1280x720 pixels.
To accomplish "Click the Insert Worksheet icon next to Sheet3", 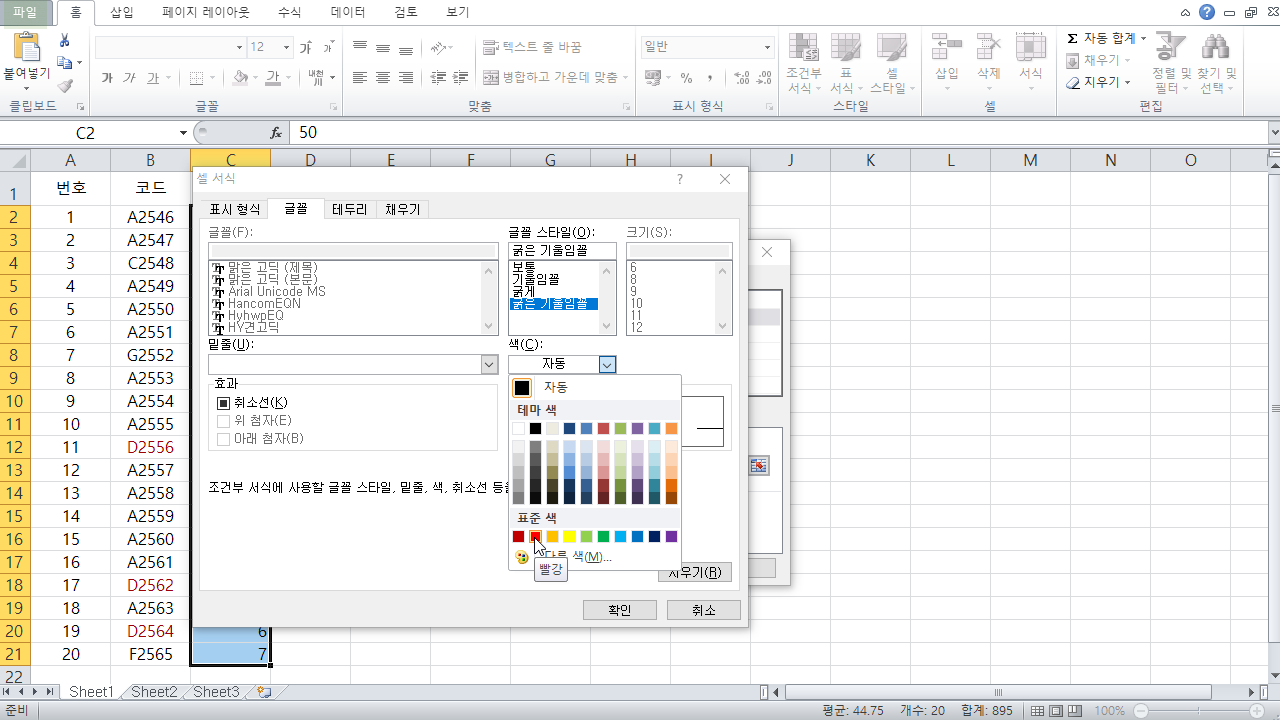I will tap(263, 692).
